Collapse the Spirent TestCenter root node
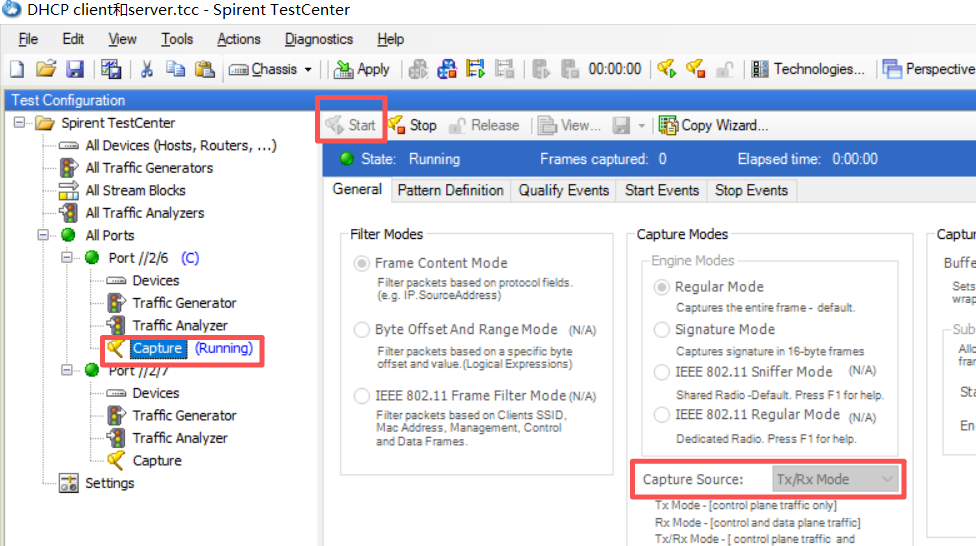 (20, 122)
